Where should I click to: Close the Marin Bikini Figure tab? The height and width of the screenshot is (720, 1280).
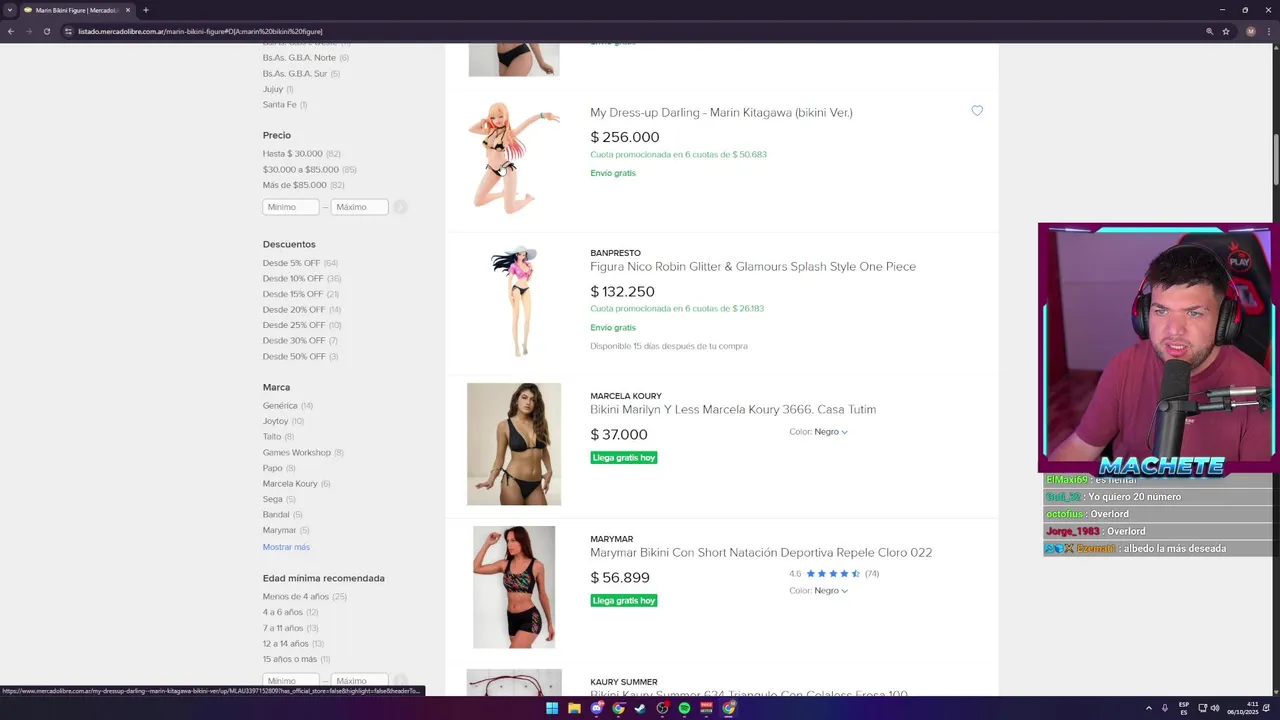click(128, 10)
